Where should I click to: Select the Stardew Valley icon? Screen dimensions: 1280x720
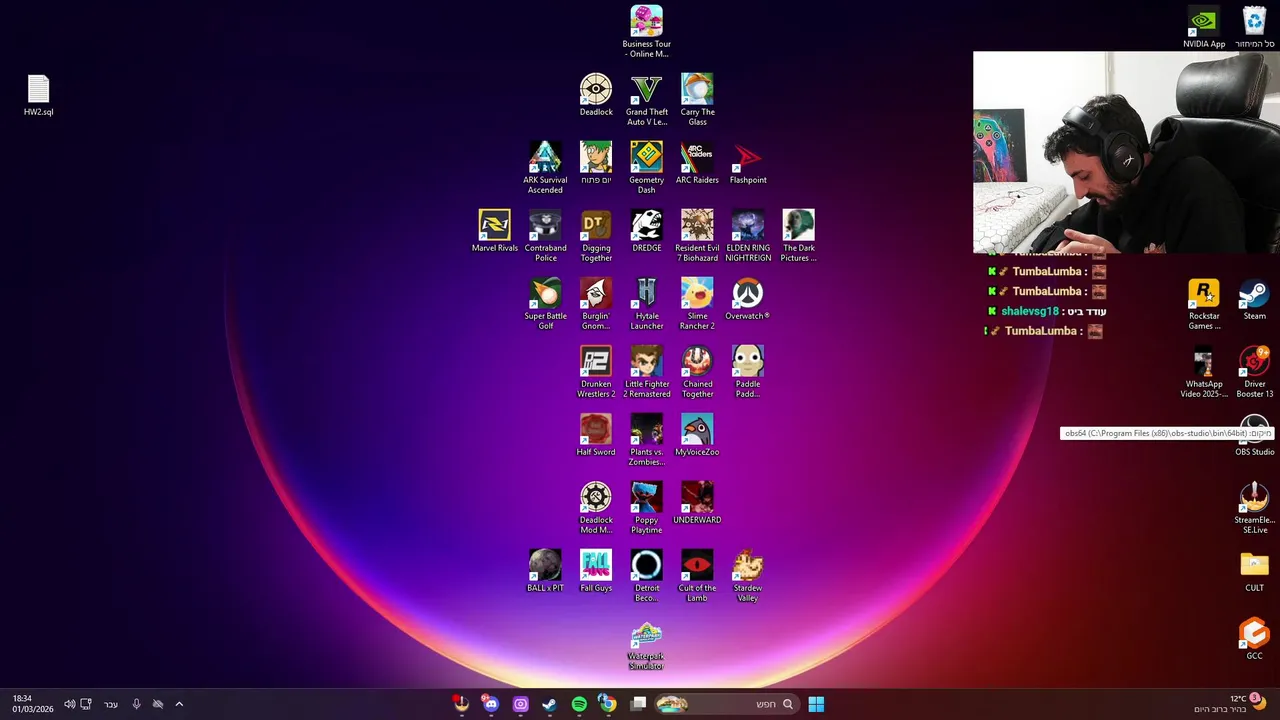(748, 576)
